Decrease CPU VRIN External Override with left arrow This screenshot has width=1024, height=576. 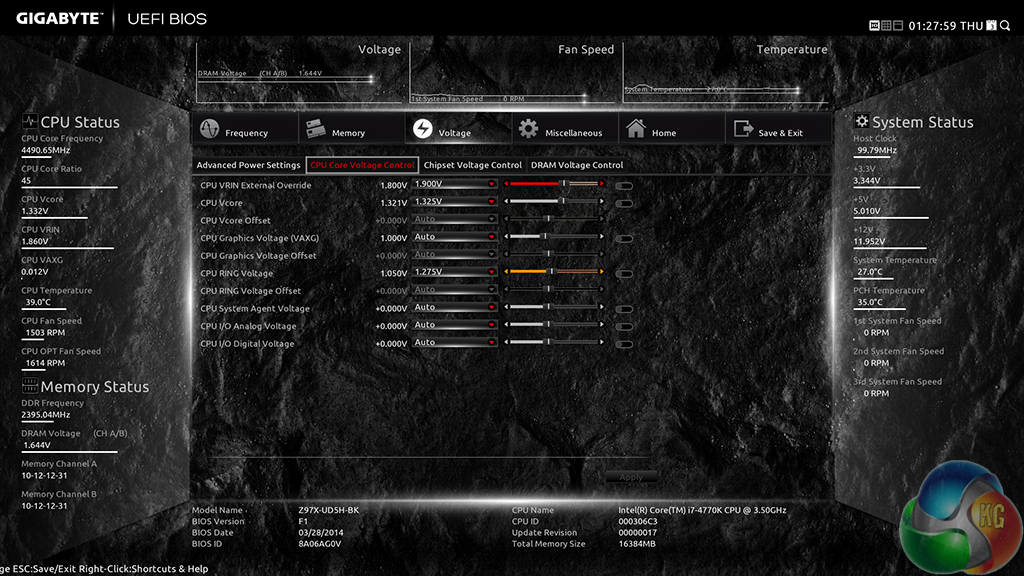coord(506,184)
